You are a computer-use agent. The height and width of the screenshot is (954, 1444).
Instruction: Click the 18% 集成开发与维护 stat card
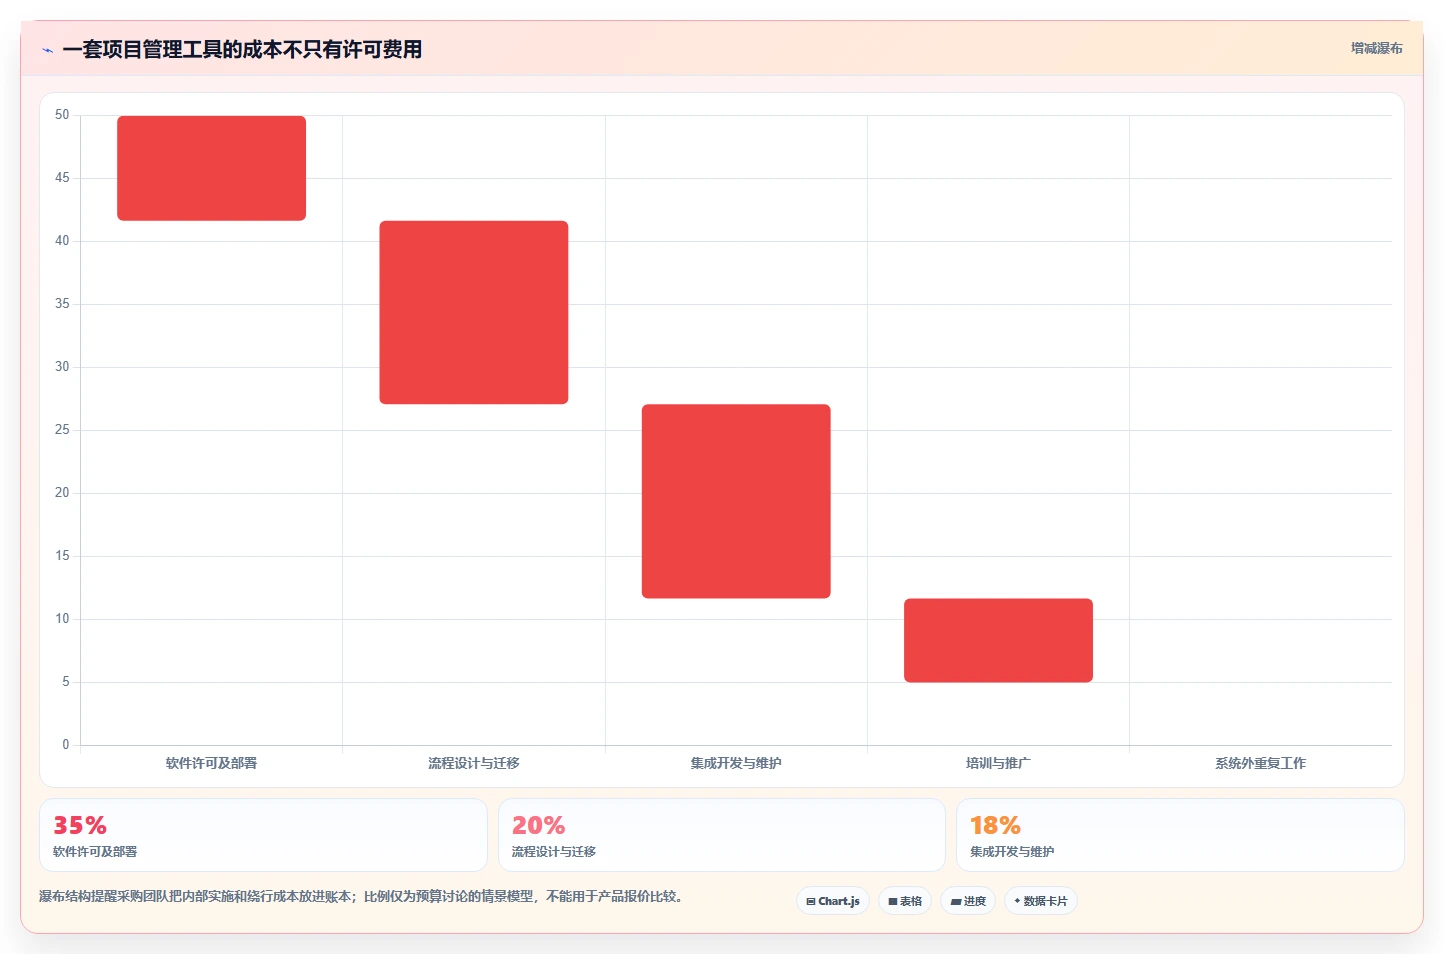click(1180, 835)
